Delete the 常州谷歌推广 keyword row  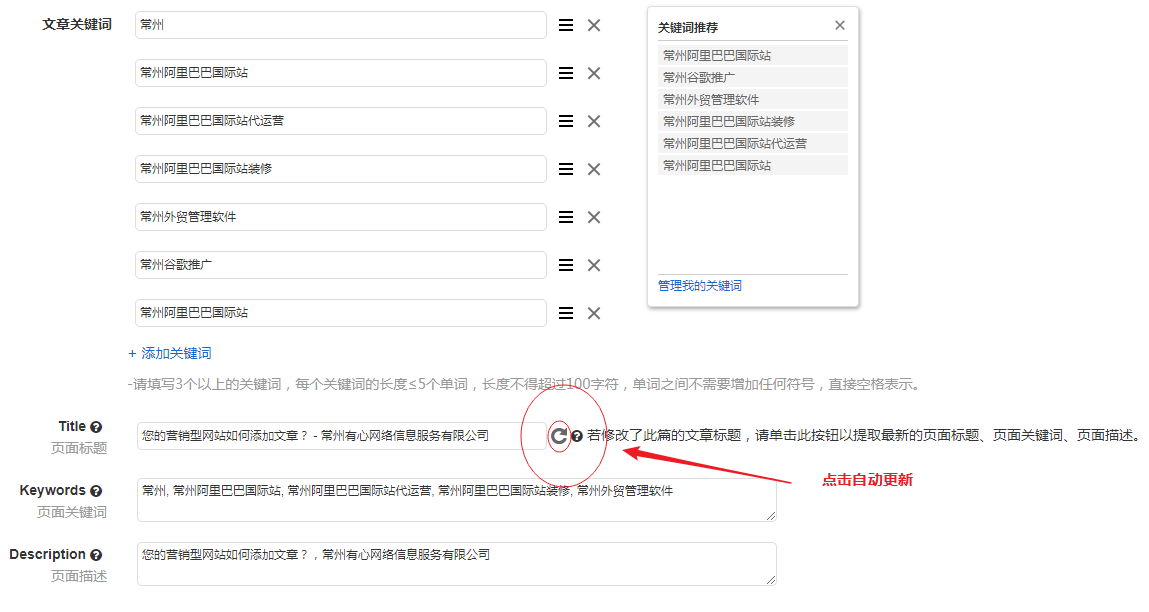594,265
